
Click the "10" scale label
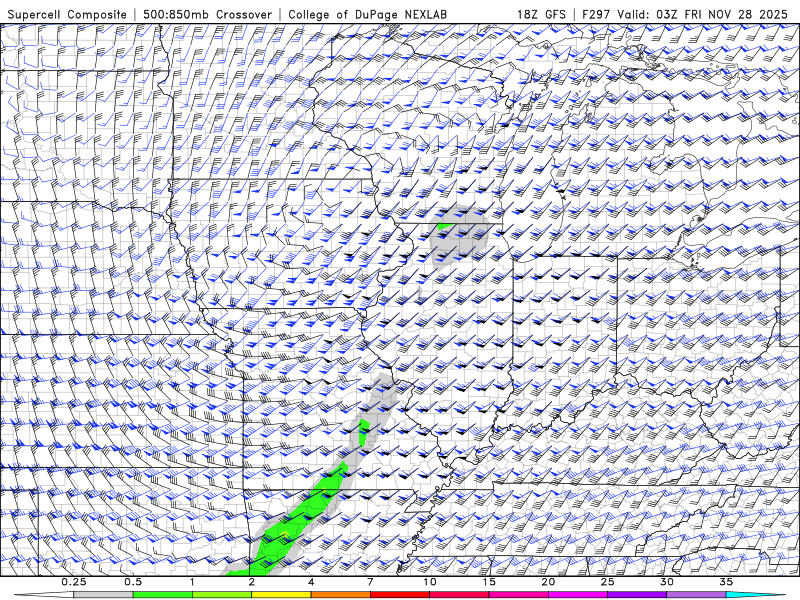tap(430, 582)
